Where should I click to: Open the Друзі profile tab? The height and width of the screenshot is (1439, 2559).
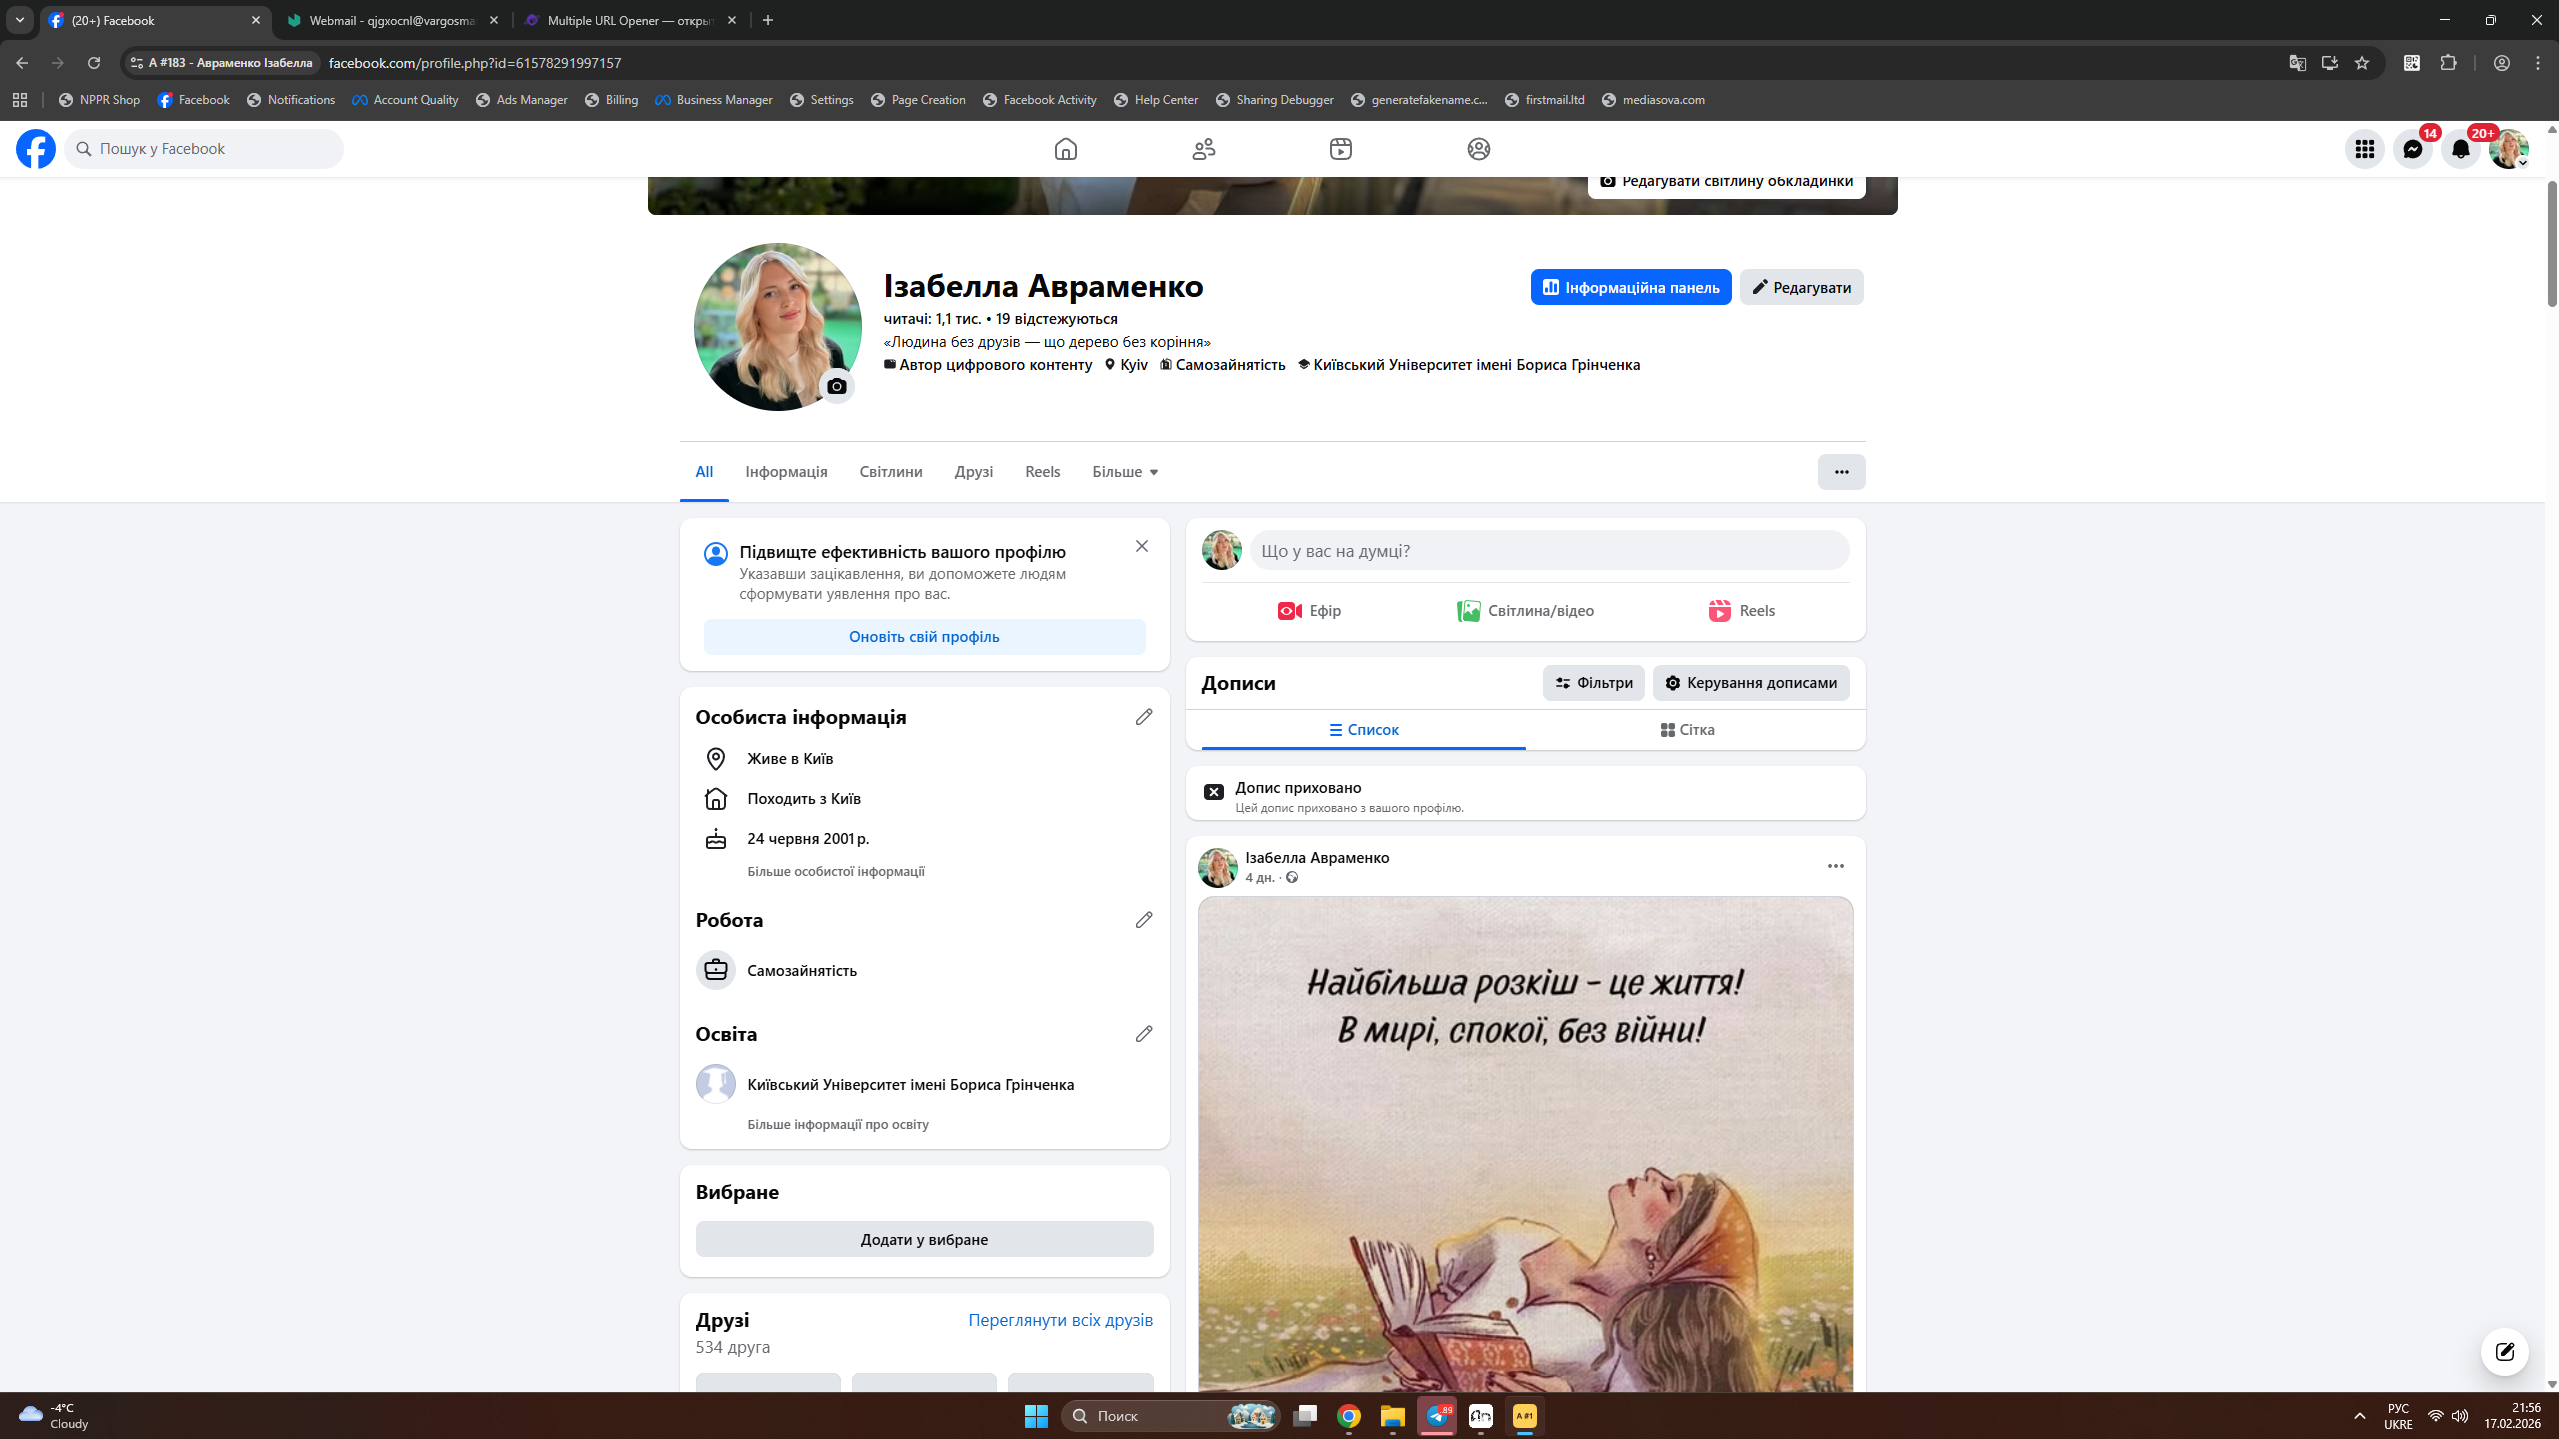click(x=973, y=472)
